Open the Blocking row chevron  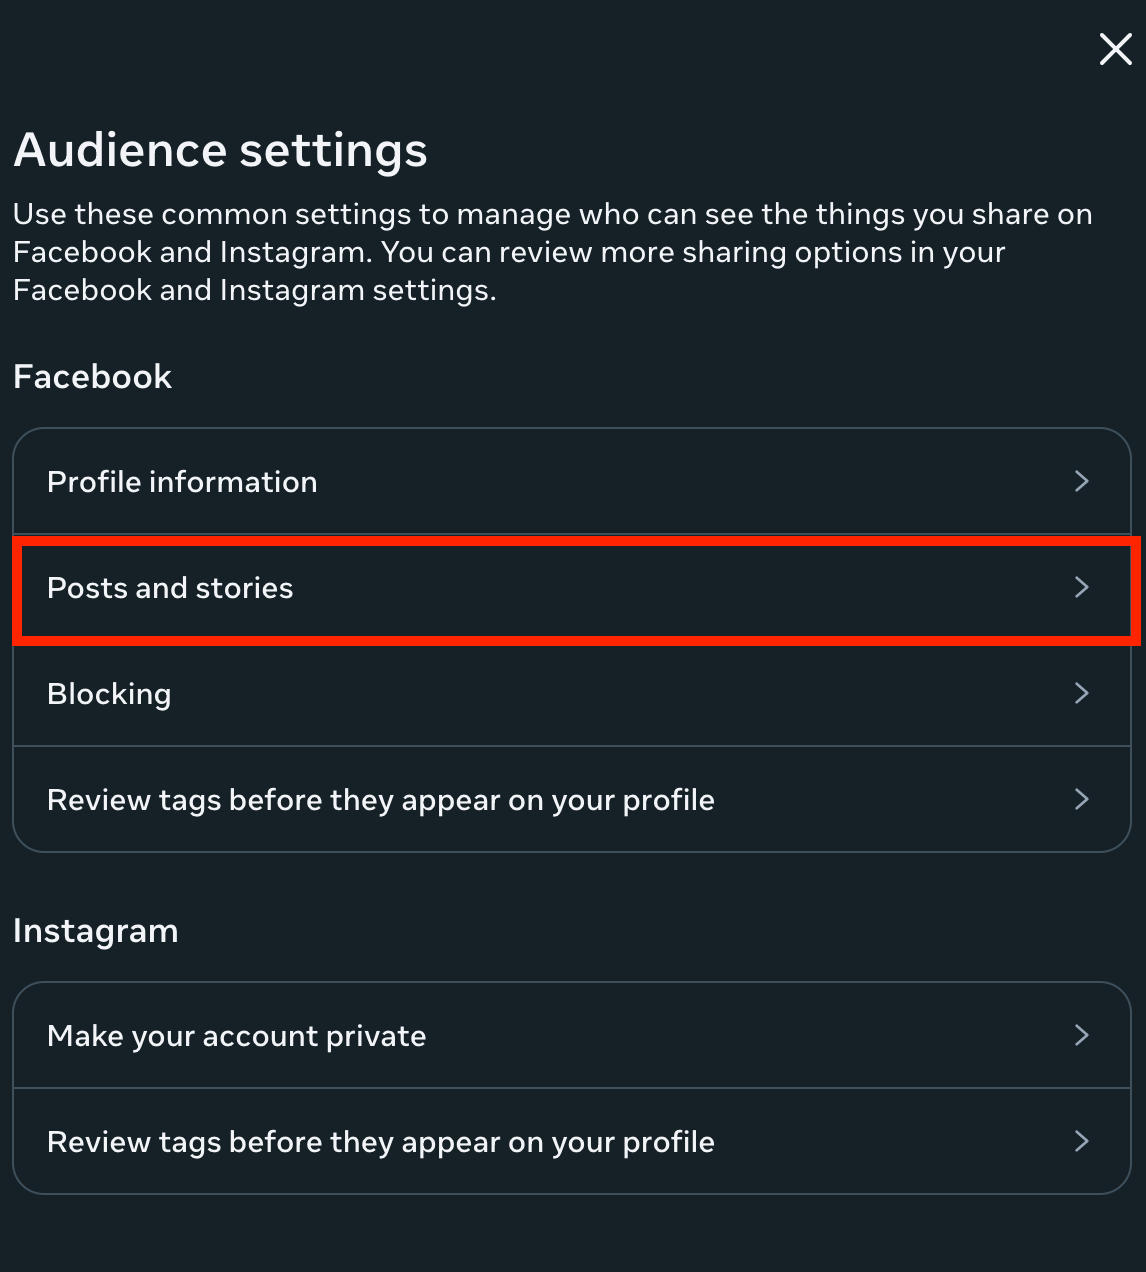coord(1081,693)
